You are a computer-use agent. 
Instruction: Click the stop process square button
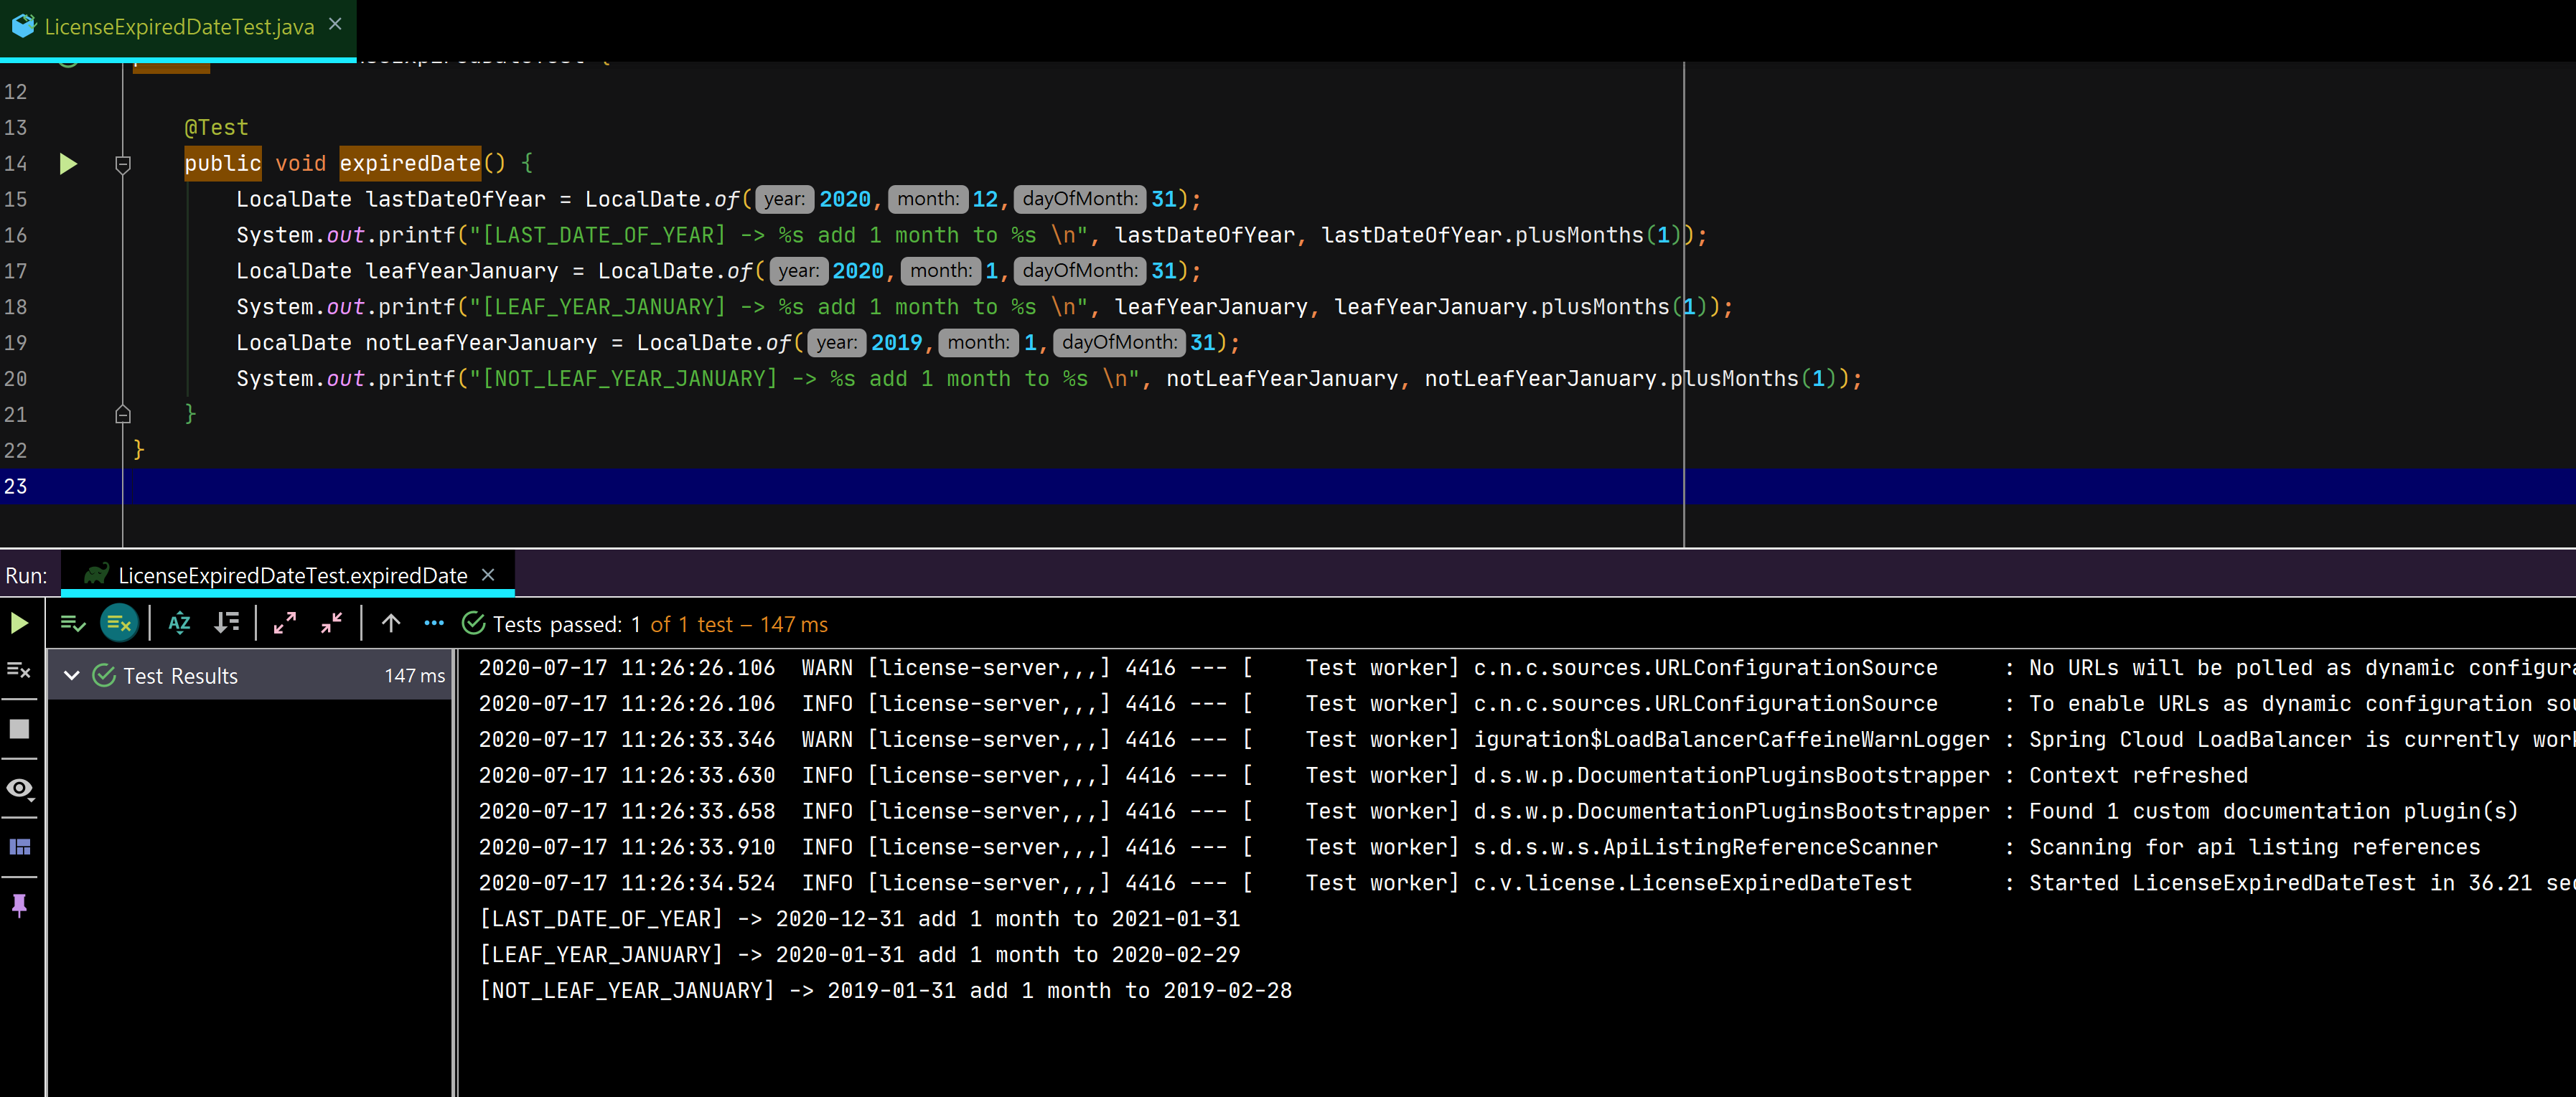(19, 729)
